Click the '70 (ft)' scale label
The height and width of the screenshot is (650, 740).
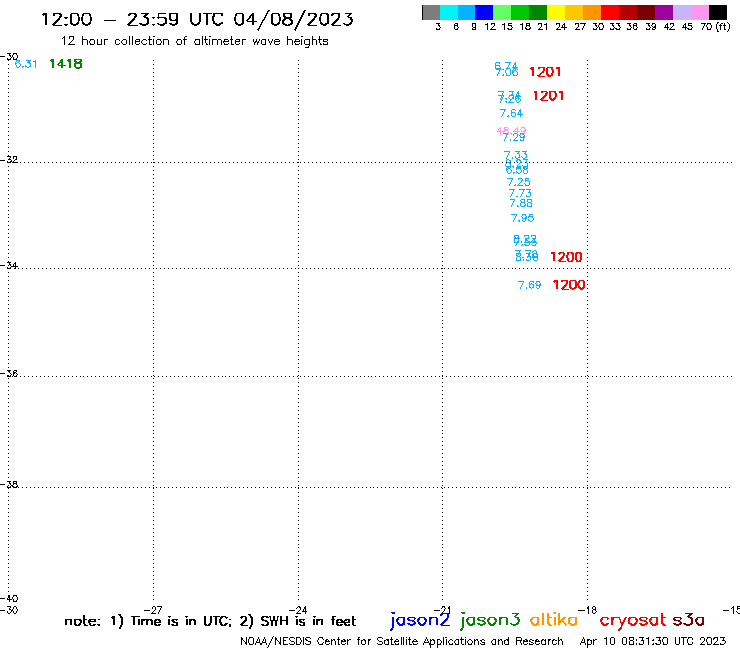click(x=715, y=27)
